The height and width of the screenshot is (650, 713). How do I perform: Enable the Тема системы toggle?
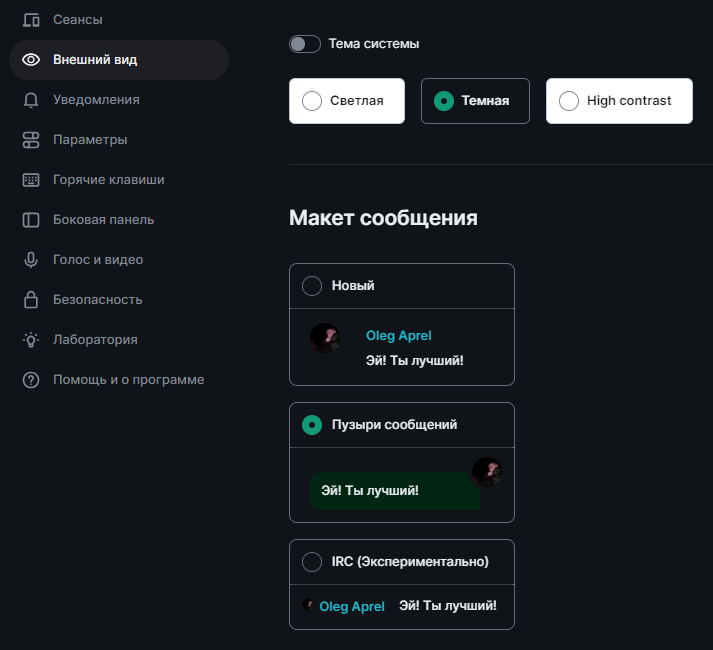point(305,44)
